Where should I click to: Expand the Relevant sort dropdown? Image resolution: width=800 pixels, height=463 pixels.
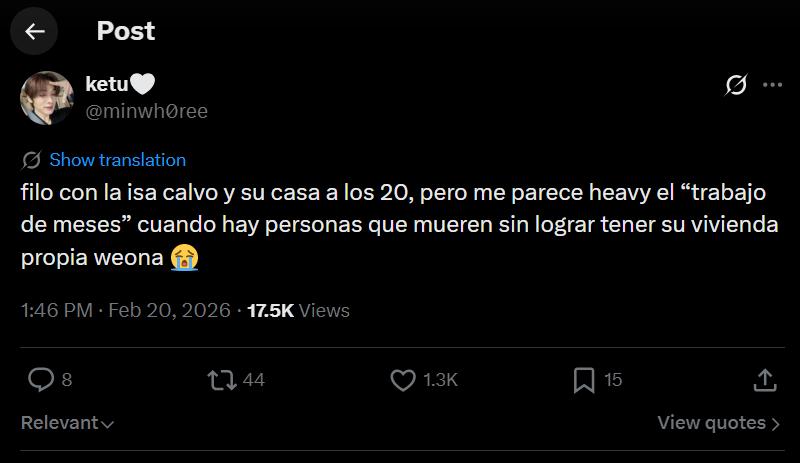(x=67, y=423)
